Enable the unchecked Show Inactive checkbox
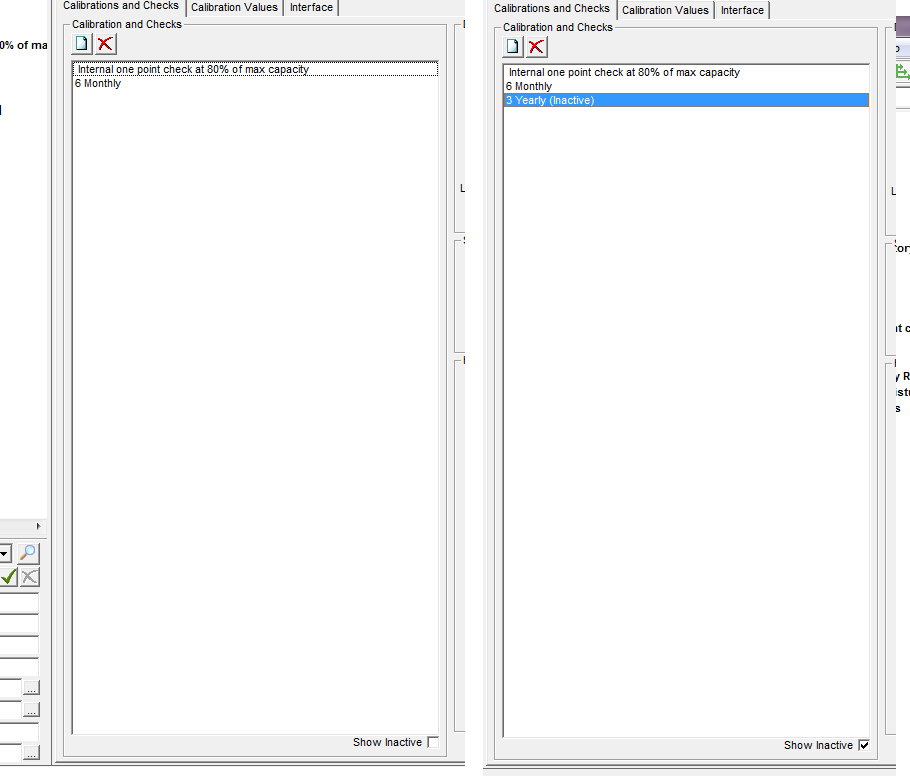Image resolution: width=910 pixels, height=778 pixels. [432, 742]
